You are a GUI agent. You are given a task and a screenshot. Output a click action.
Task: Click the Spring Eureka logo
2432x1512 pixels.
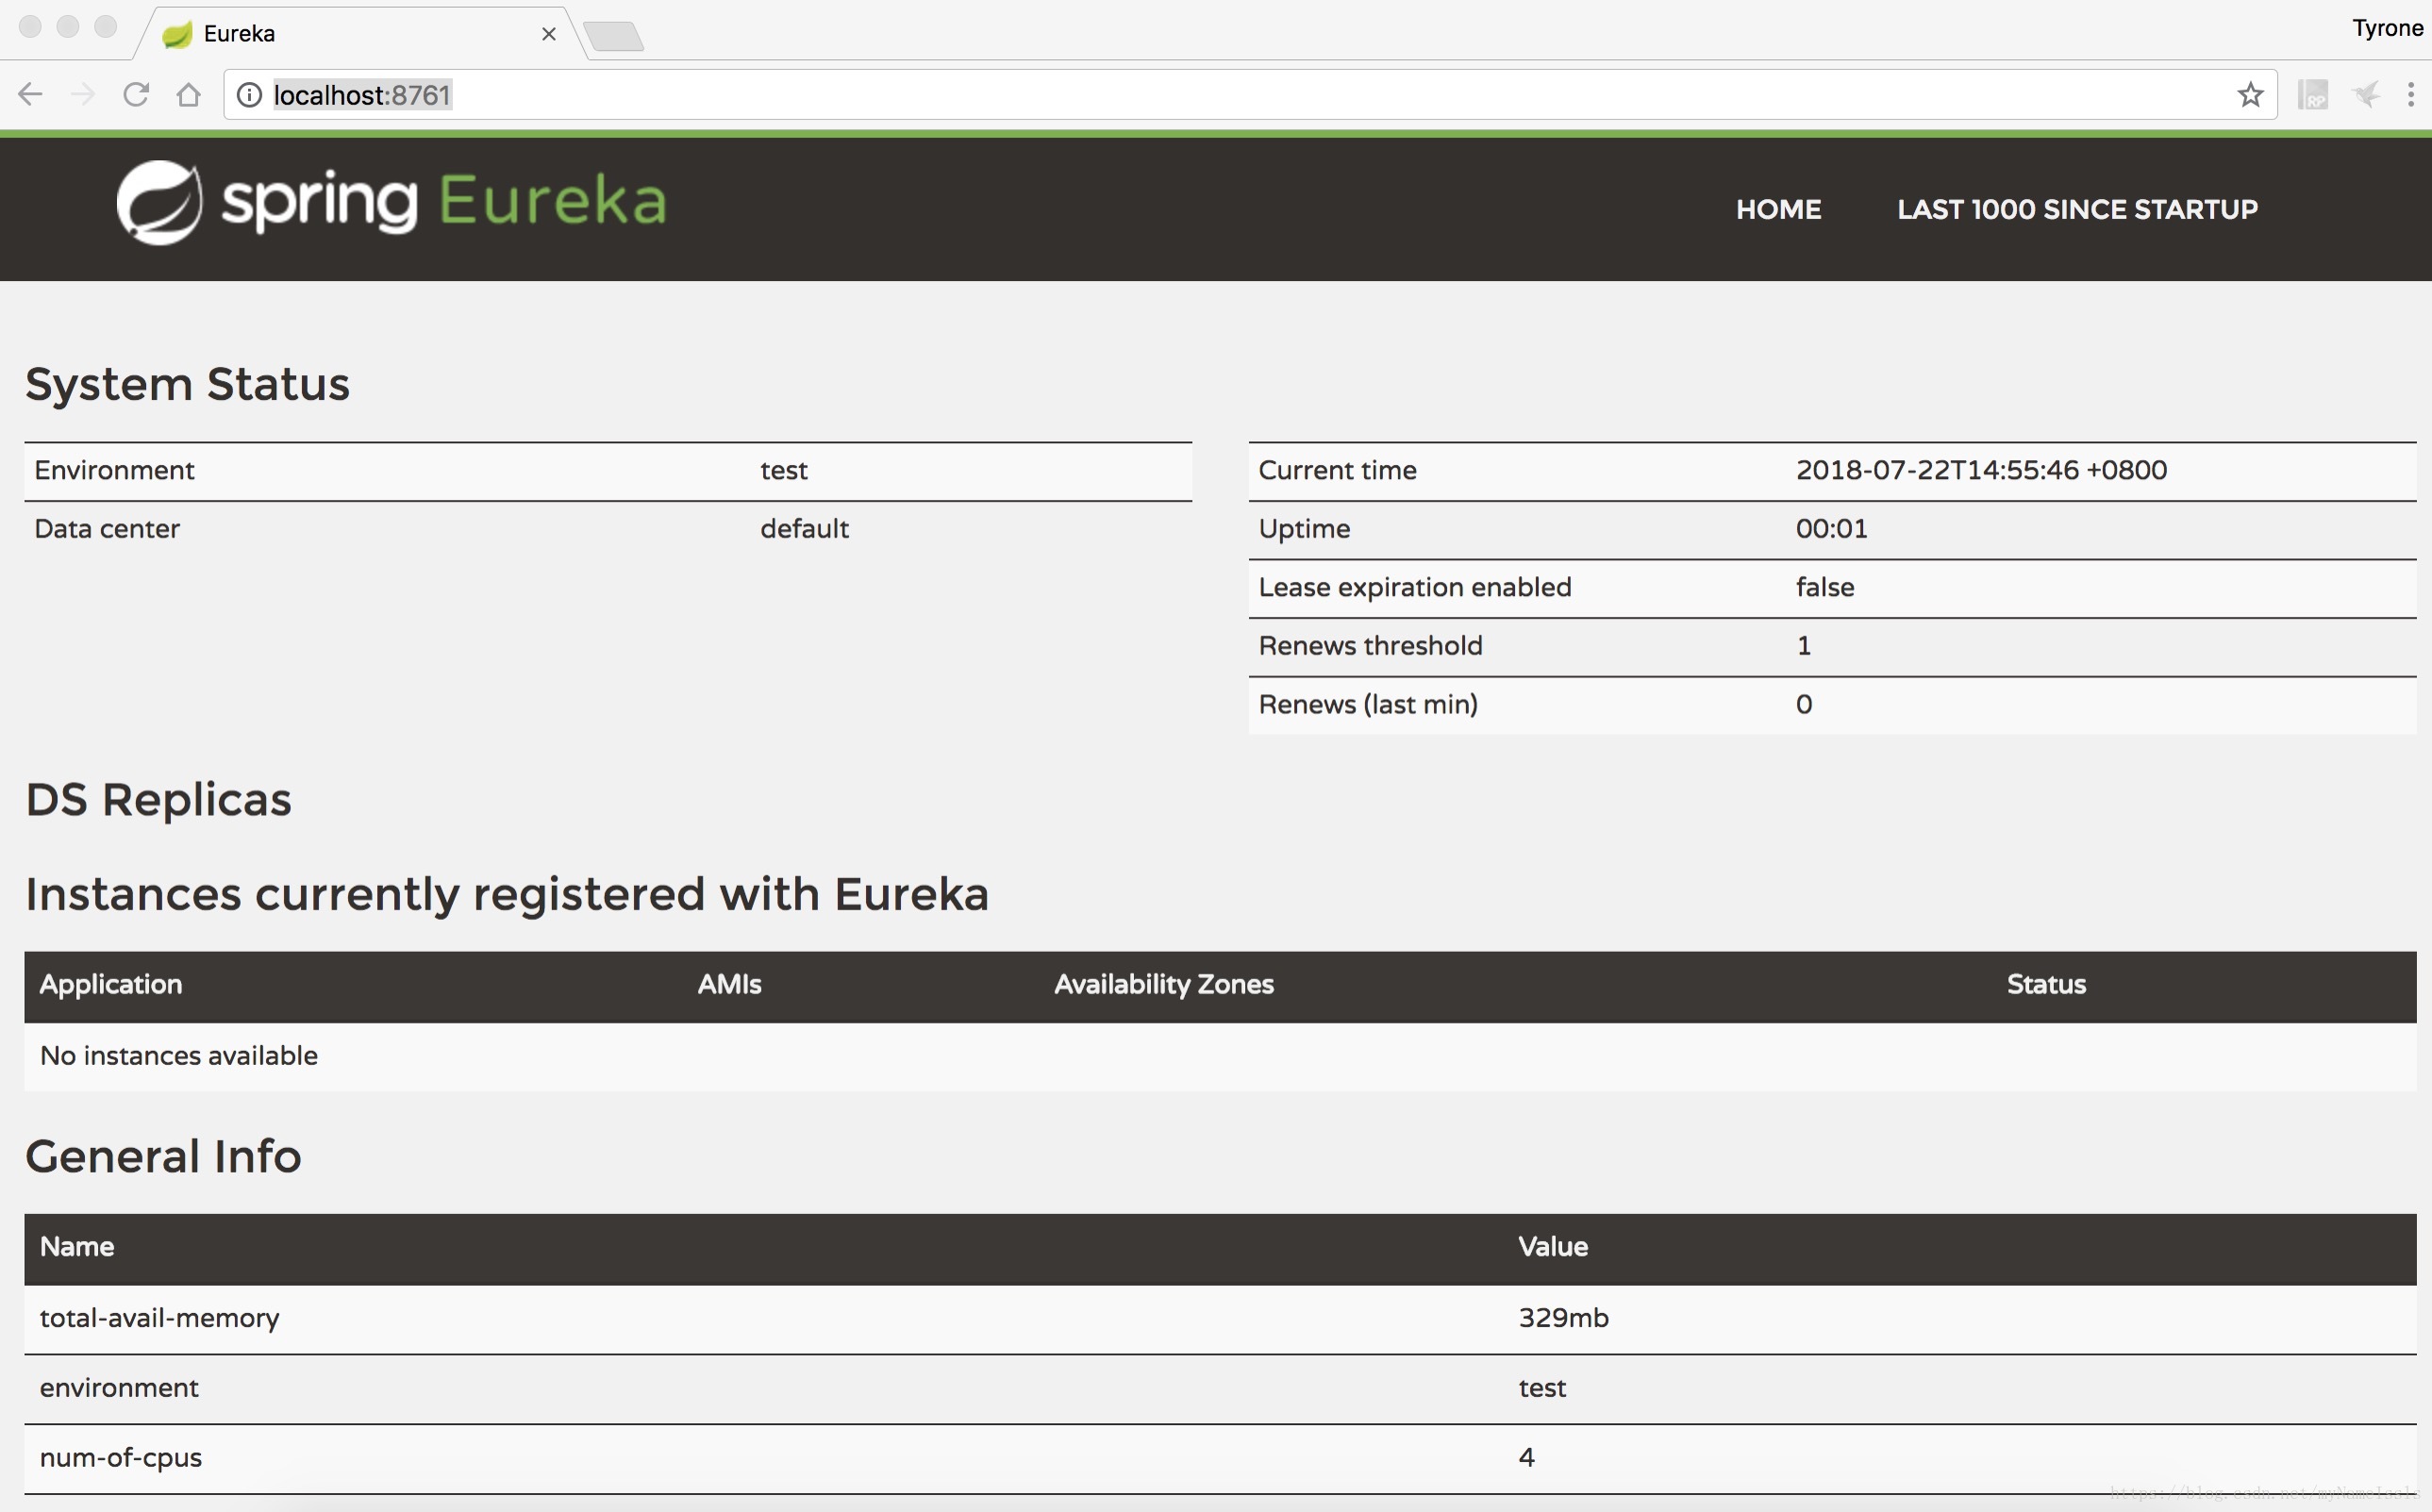pyautogui.click(x=391, y=202)
